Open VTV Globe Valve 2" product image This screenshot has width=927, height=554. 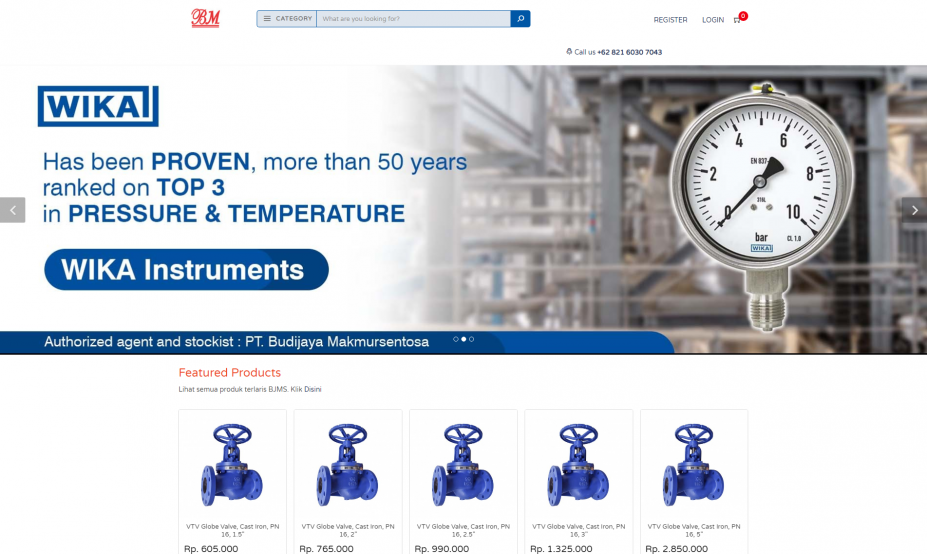click(348, 465)
